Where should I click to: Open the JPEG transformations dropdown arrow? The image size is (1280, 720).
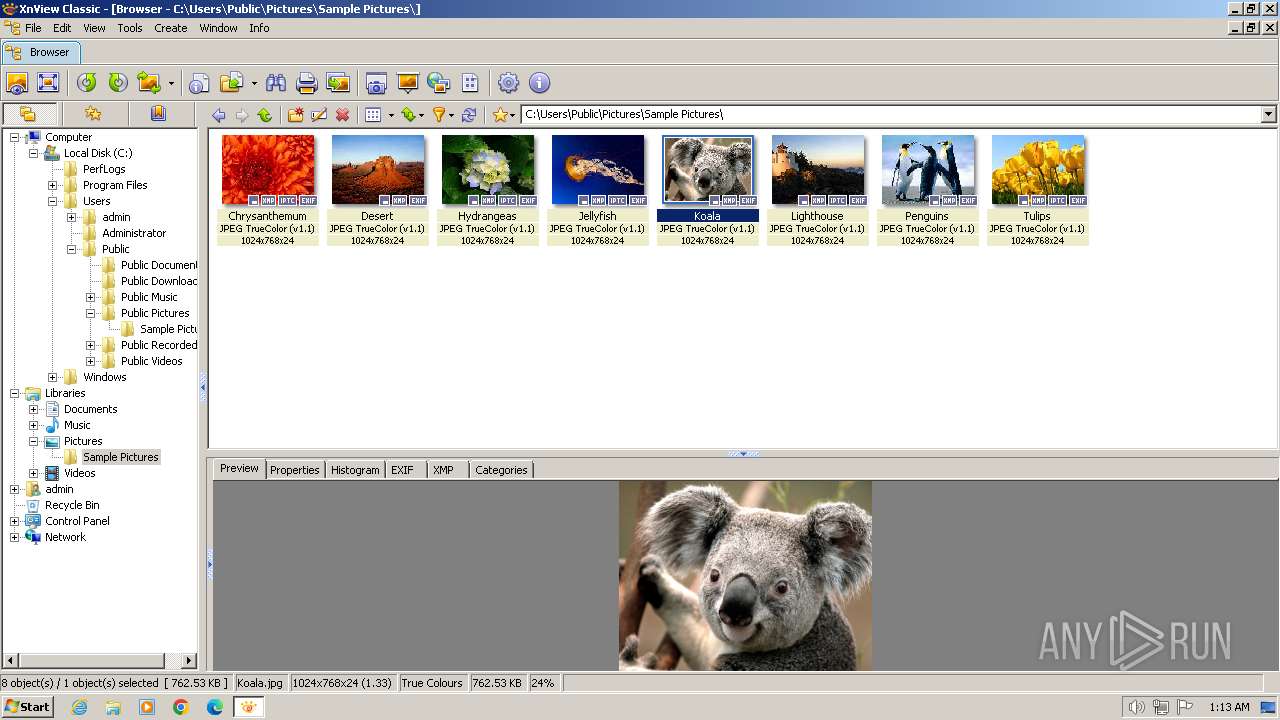[x=171, y=83]
